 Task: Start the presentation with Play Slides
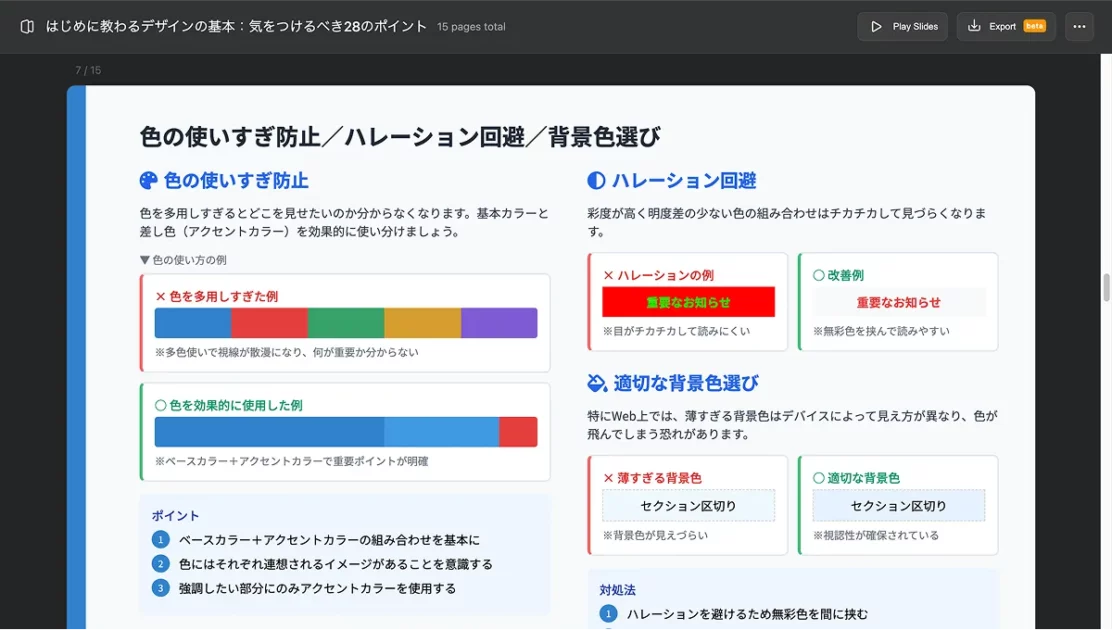pos(903,26)
